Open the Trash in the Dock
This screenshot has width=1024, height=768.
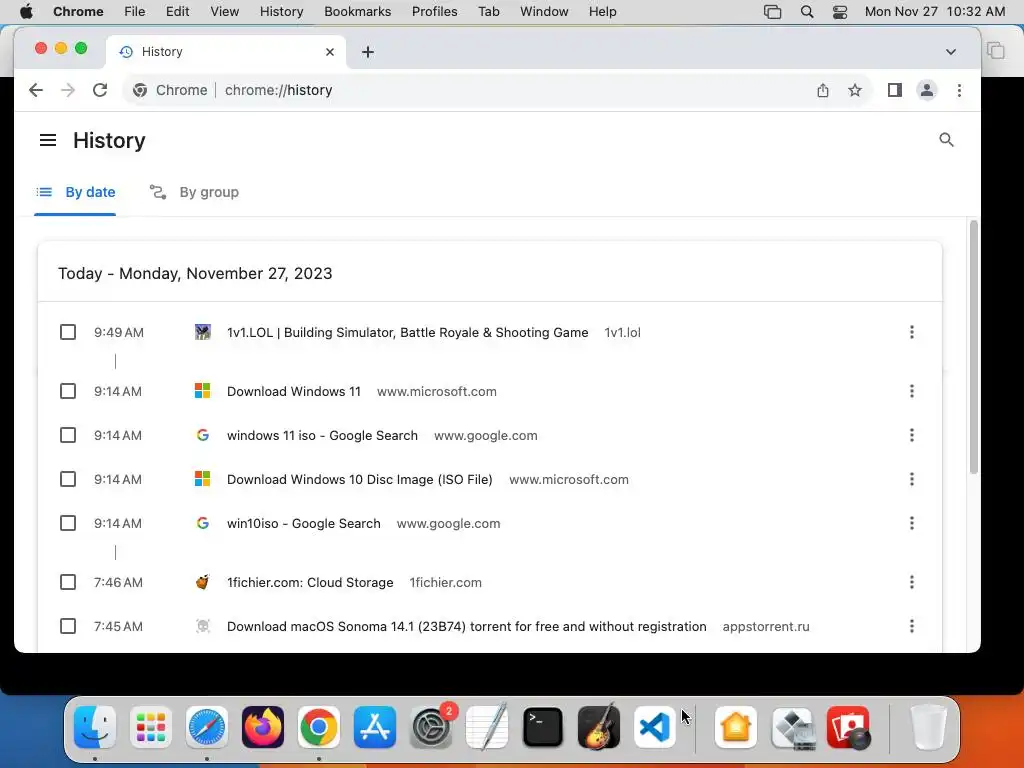click(x=929, y=727)
